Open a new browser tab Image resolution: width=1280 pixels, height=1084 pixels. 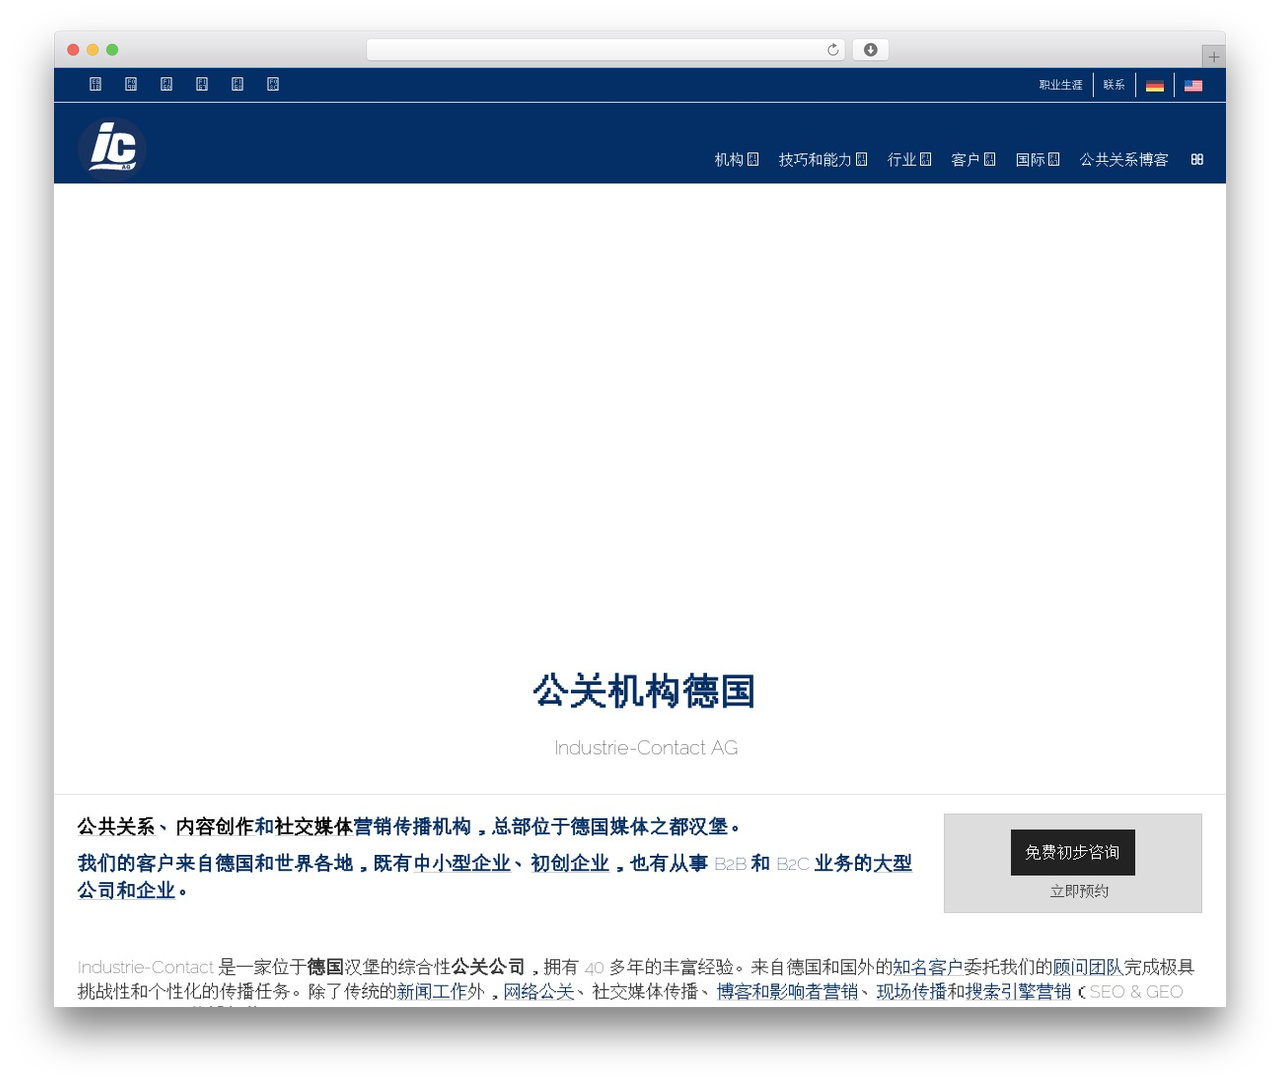pyautogui.click(x=1213, y=57)
